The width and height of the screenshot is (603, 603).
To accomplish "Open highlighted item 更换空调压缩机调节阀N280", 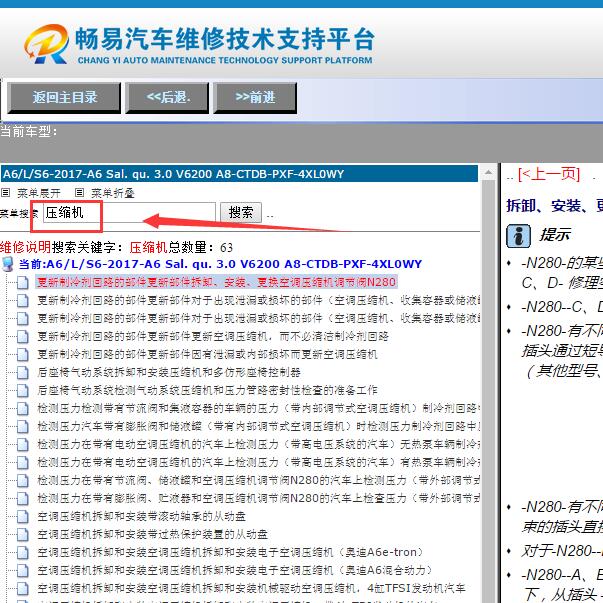I will (216, 282).
